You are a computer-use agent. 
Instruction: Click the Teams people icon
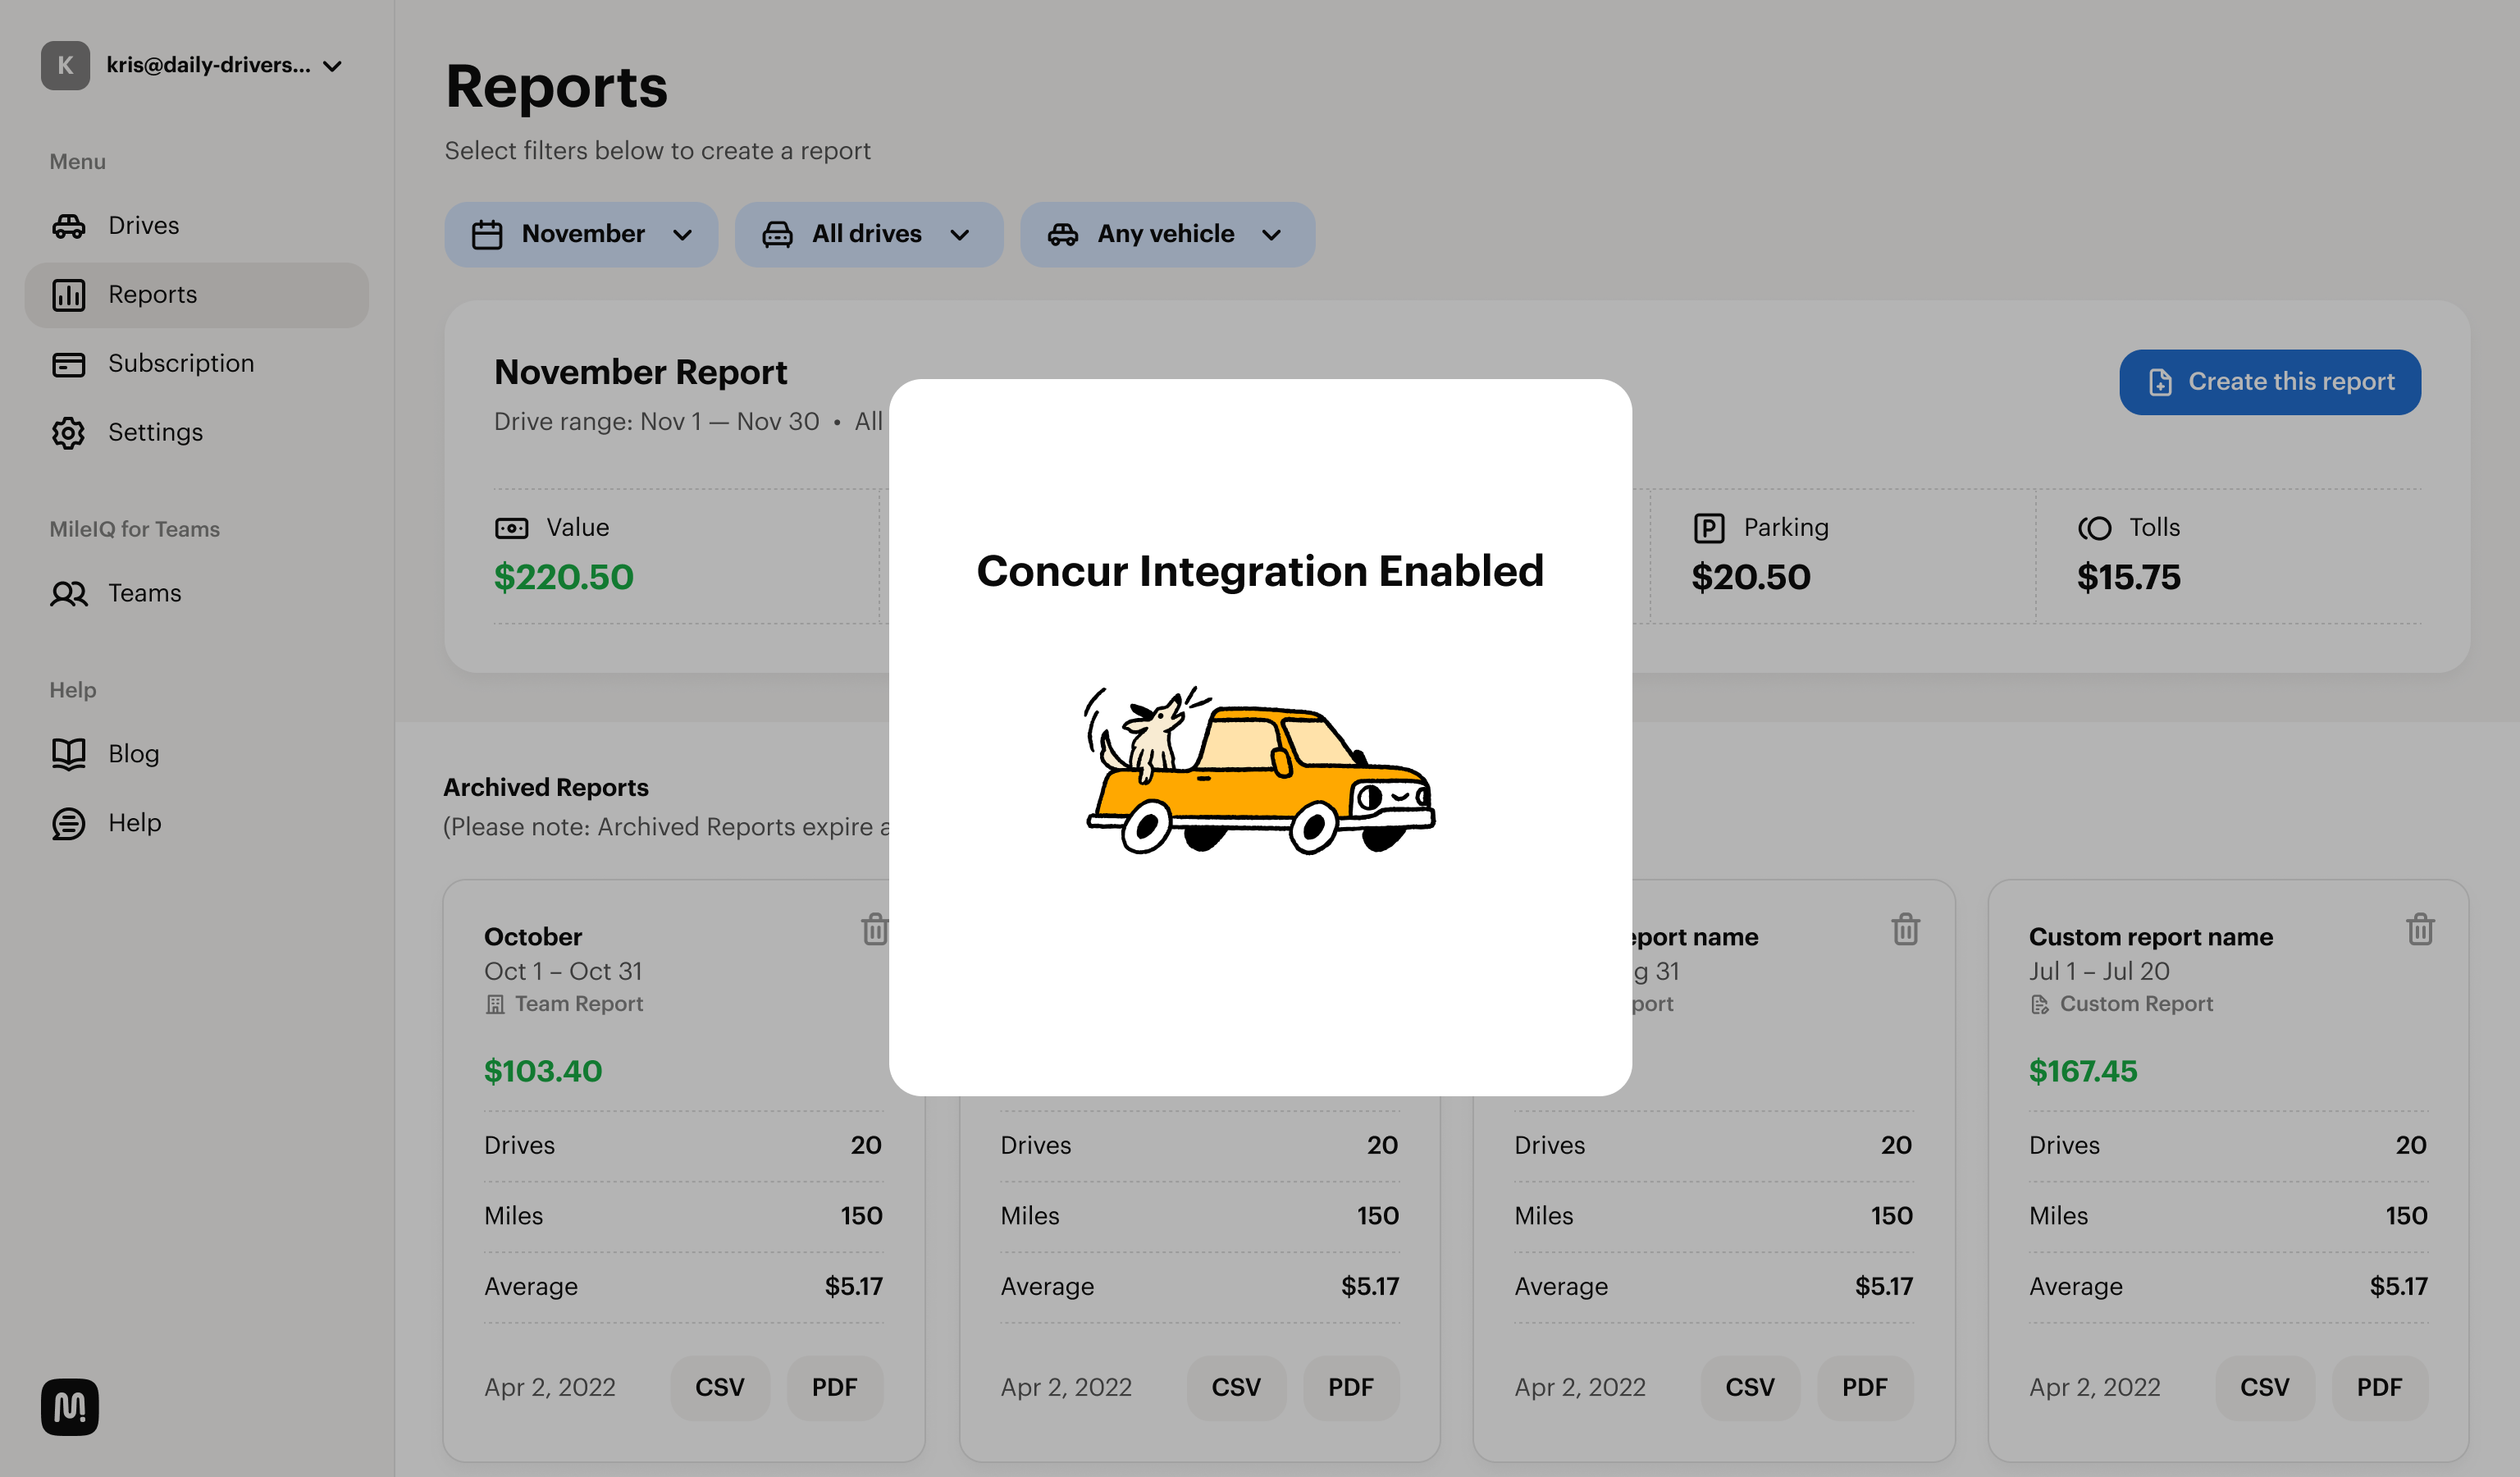tap(68, 594)
